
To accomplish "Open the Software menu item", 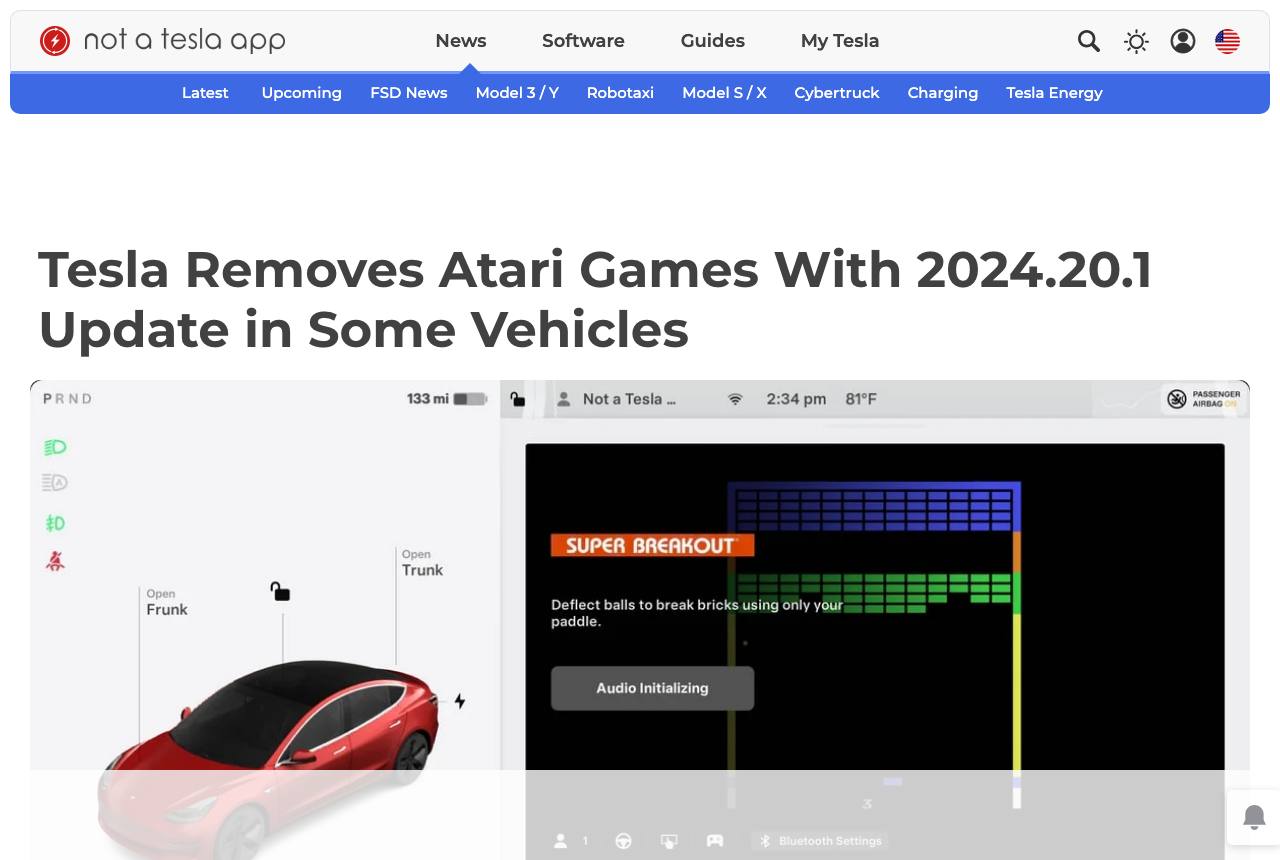I will 583,41.
